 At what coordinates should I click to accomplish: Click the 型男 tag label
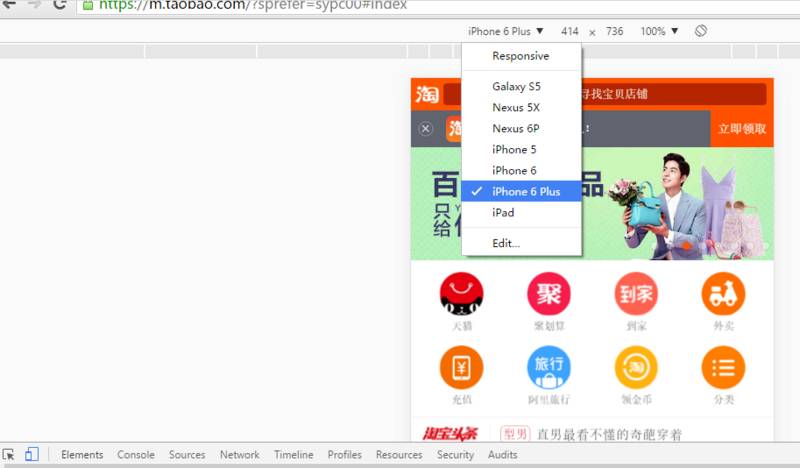pos(515,434)
